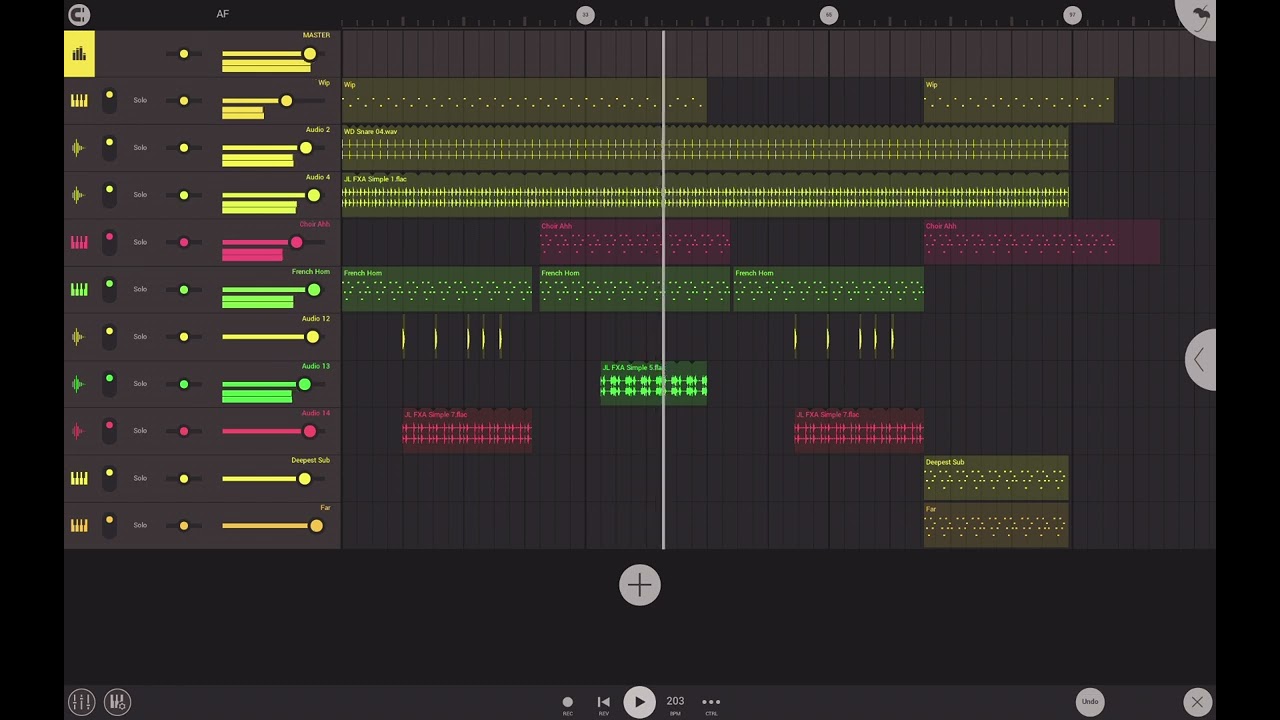Toggle mute switch on Audio 12 track
The image size is (1280, 720).
pyautogui.click(x=109, y=336)
